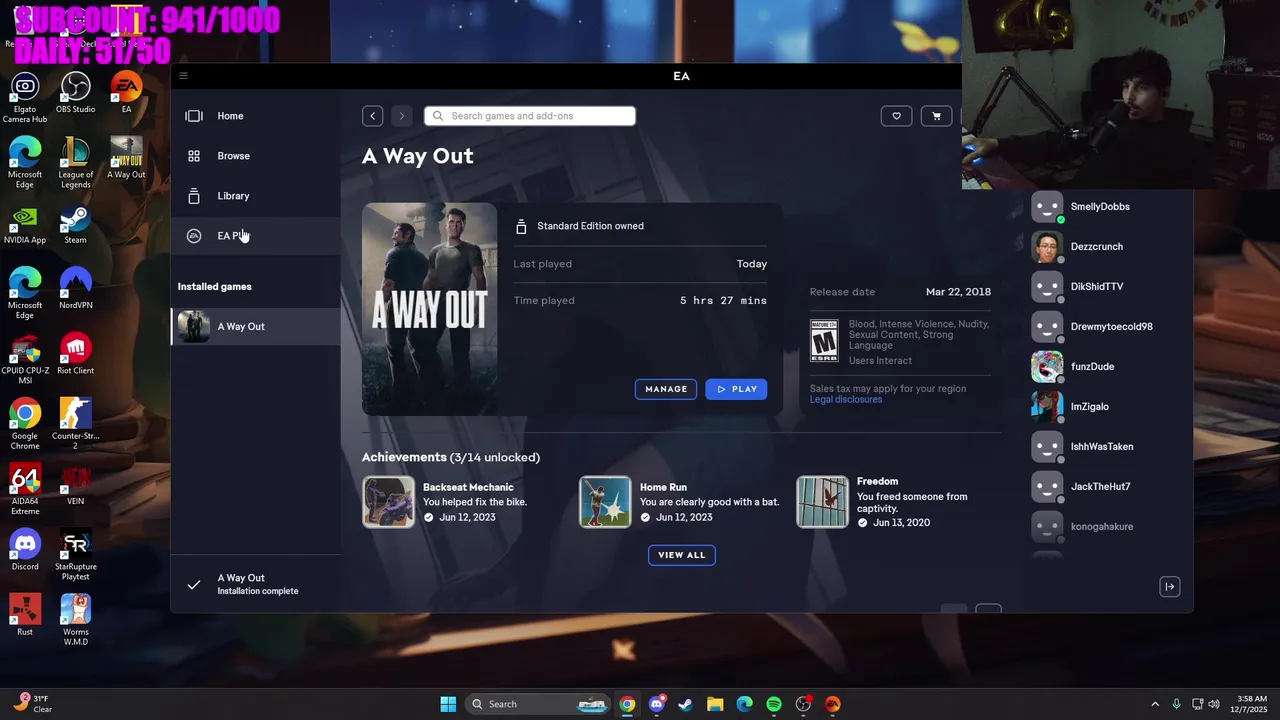The height and width of the screenshot is (720, 1280).
Task: Open VEIN desktop icon
Action: (x=76, y=485)
